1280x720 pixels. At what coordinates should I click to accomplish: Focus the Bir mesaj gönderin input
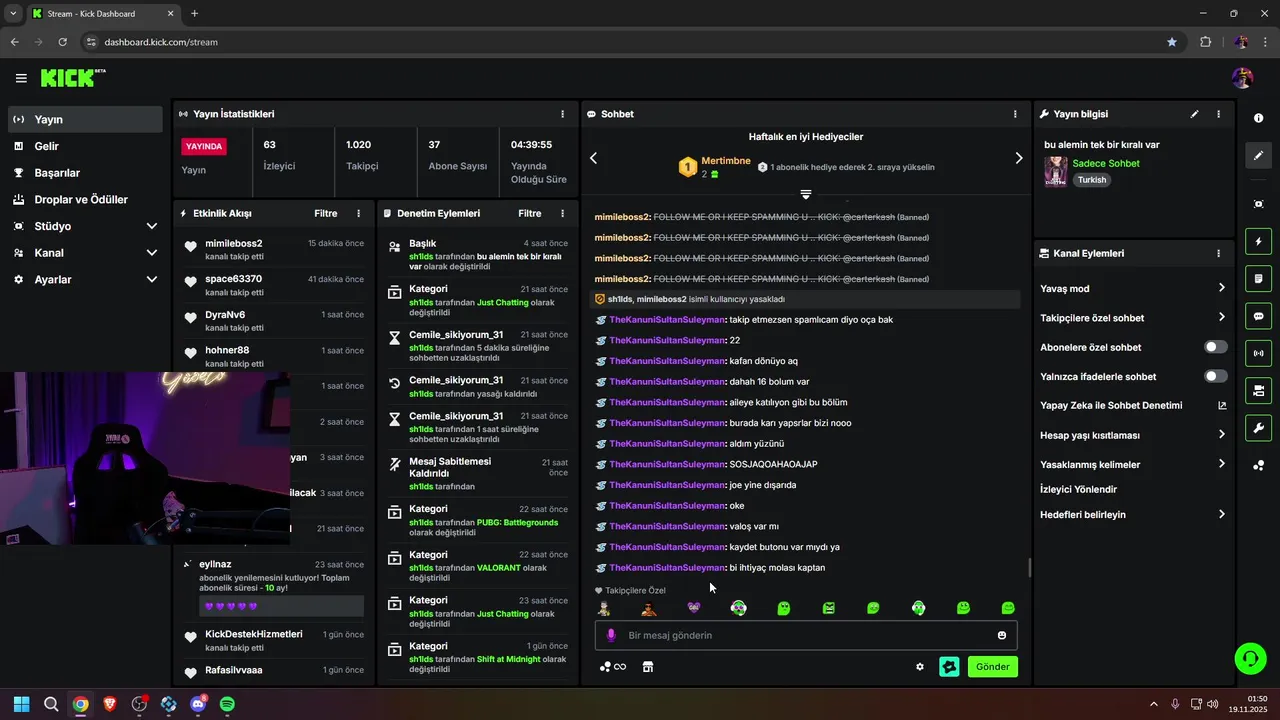tap(806, 635)
